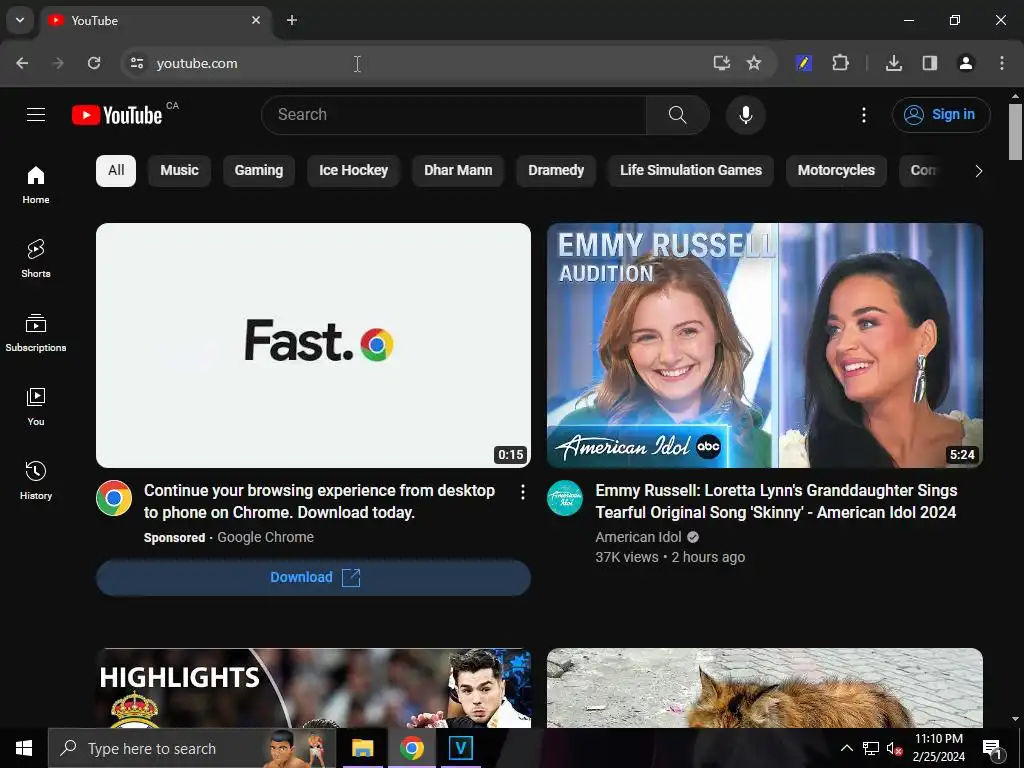1024x768 pixels.
Task: Open Shorts in sidebar
Action: (36, 259)
